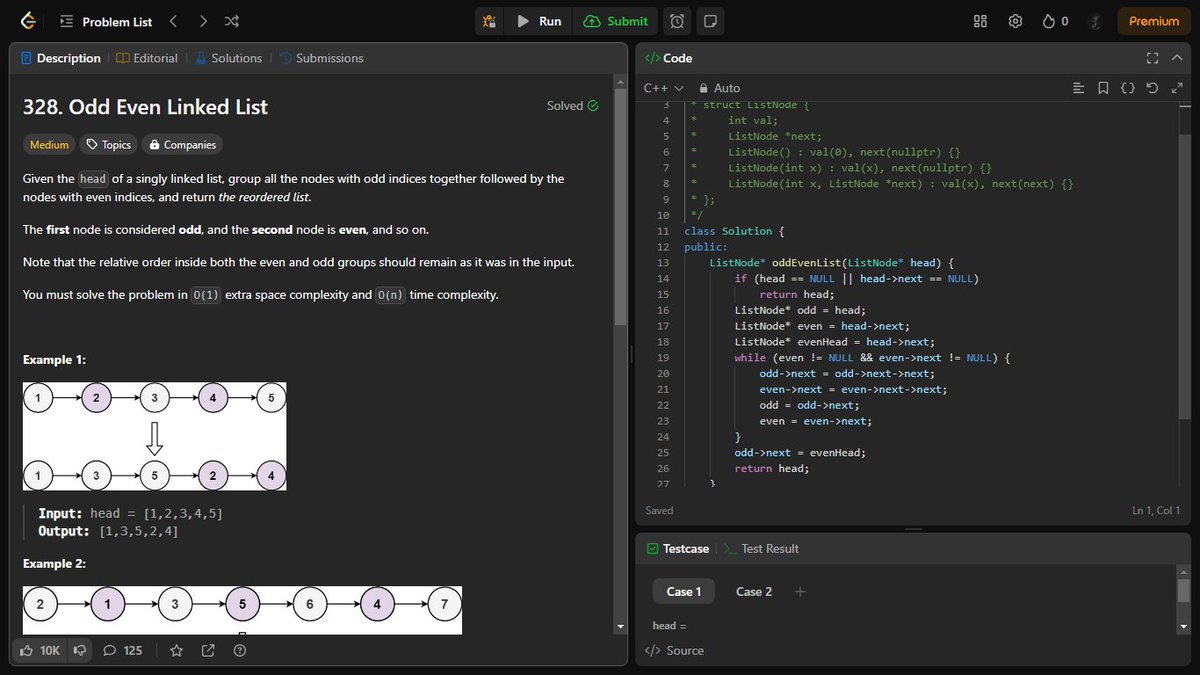Image resolution: width=1200 pixels, height=675 pixels.
Task: Open the user profile avatar
Action: (1095, 21)
